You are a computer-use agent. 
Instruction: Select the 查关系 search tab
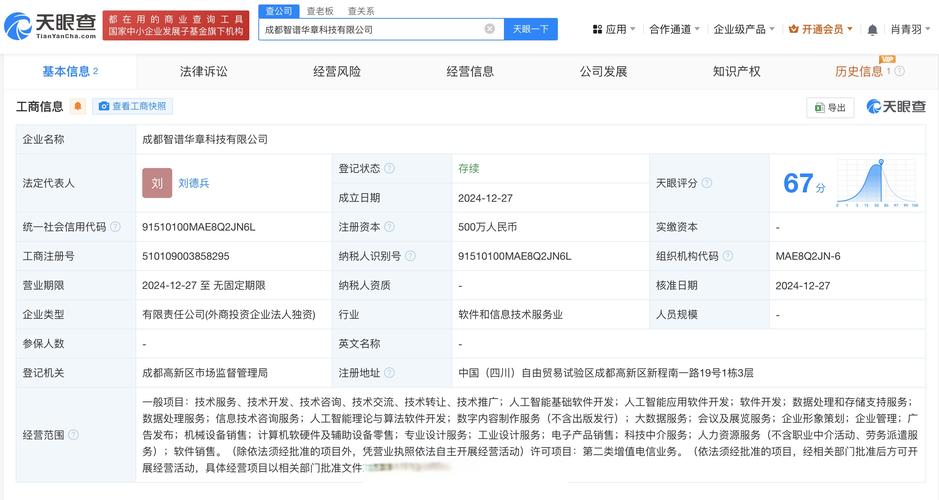tap(361, 11)
